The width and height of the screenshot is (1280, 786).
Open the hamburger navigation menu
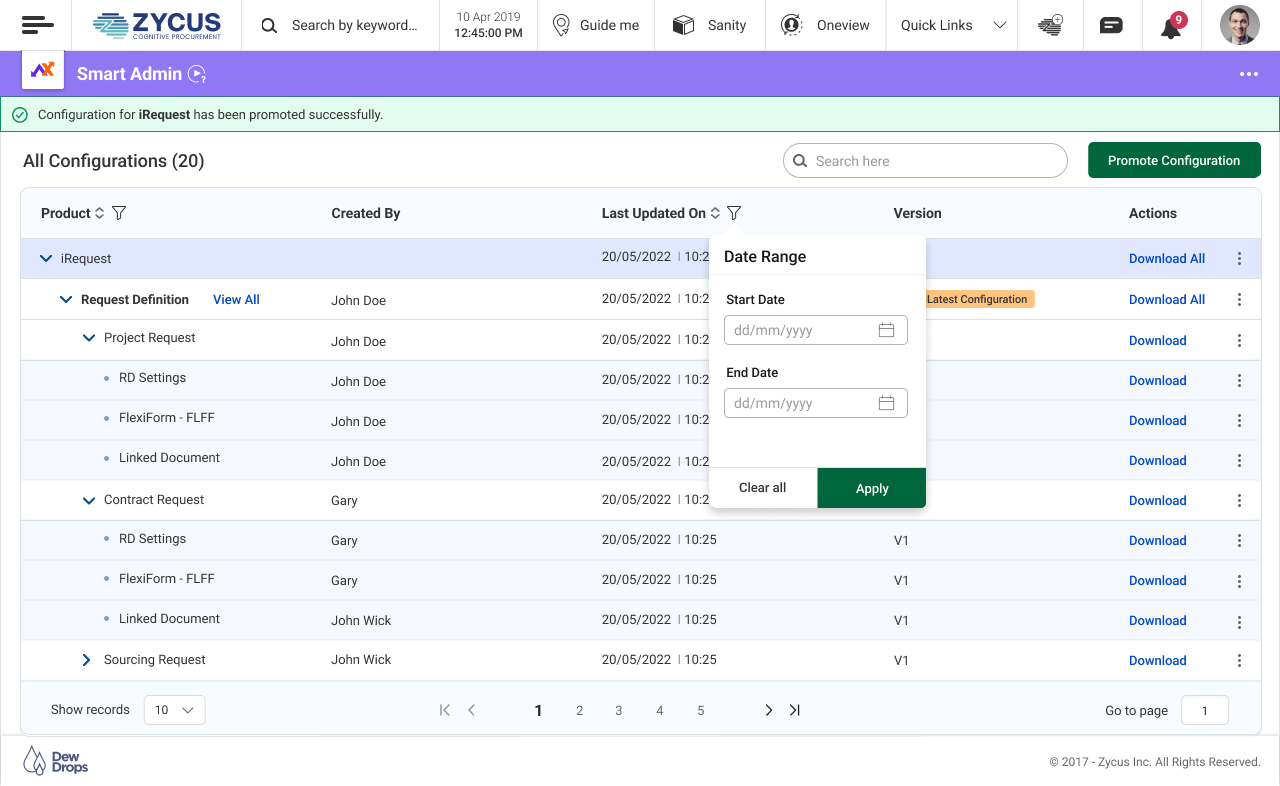[38, 25]
